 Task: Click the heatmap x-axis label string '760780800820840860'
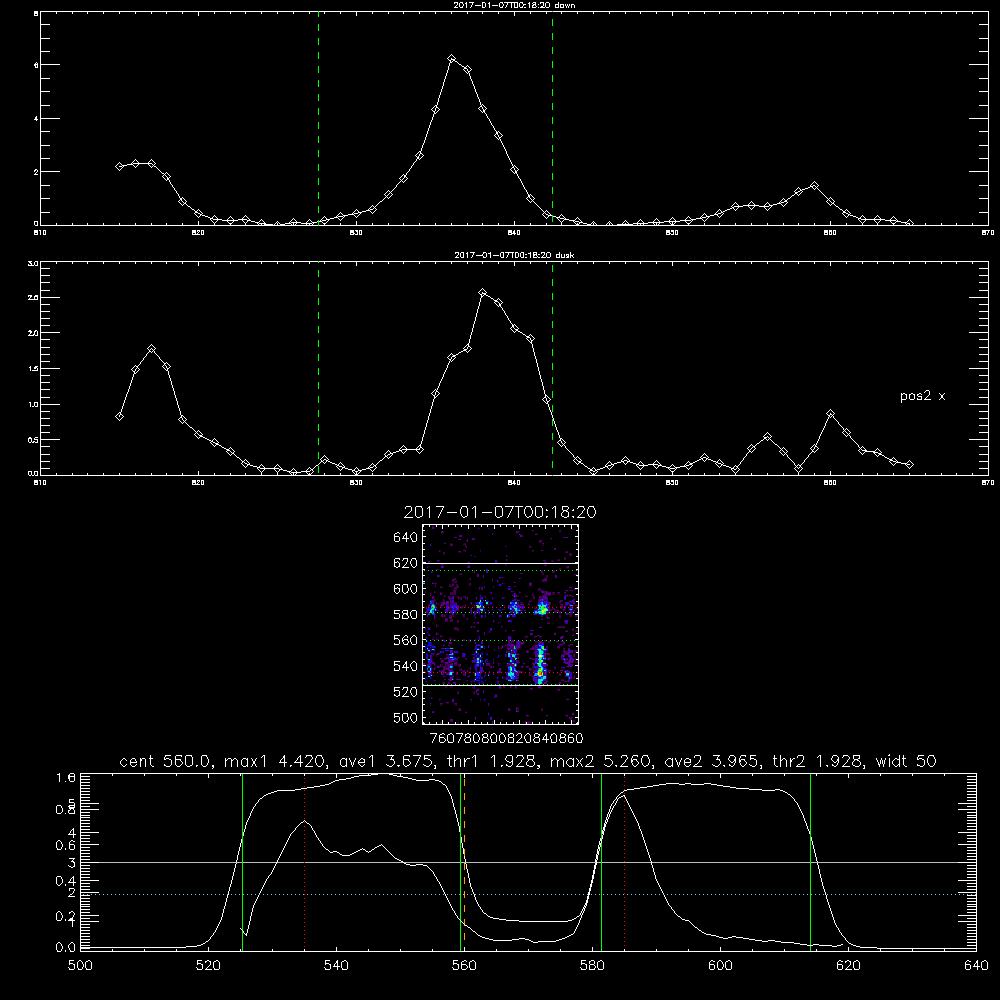[x=506, y=739]
